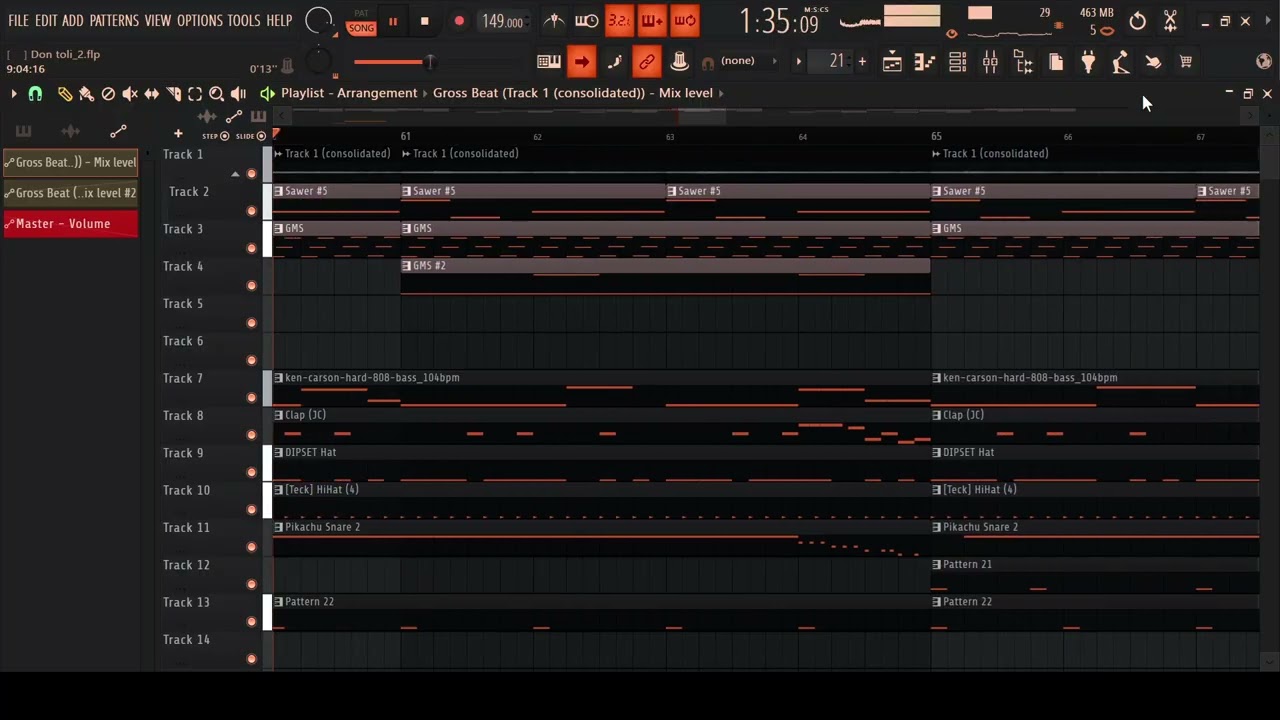Viewport: 1280px width, 720px height.
Task: Select Gross Beat Mix level #2 clip
Action: tap(70, 193)
